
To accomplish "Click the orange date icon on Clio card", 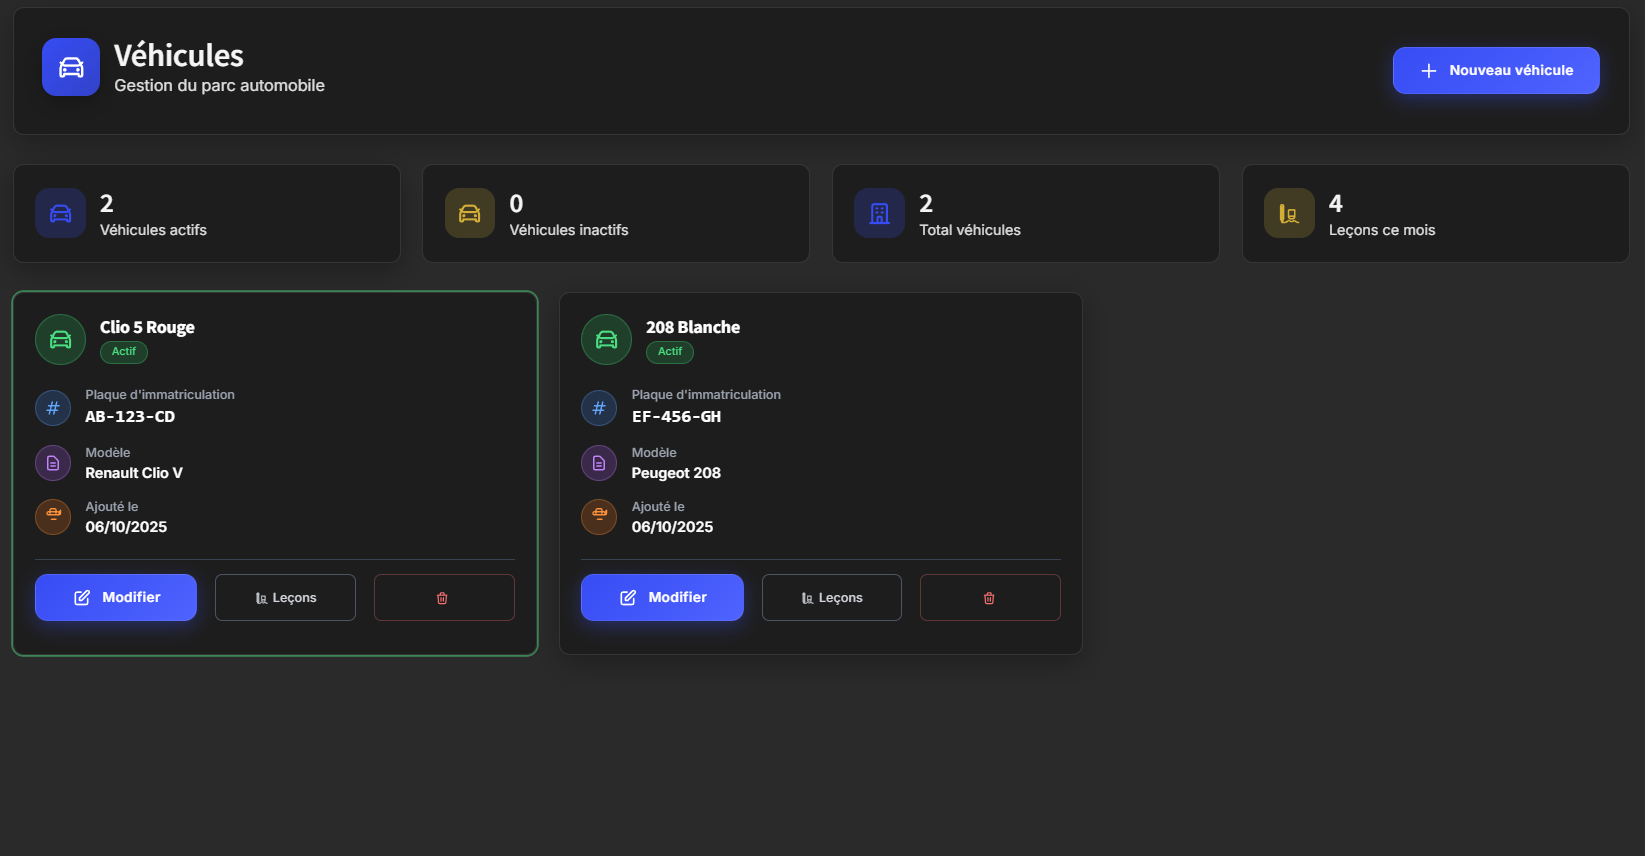I will pyautogui.click(x=53, y=517).
